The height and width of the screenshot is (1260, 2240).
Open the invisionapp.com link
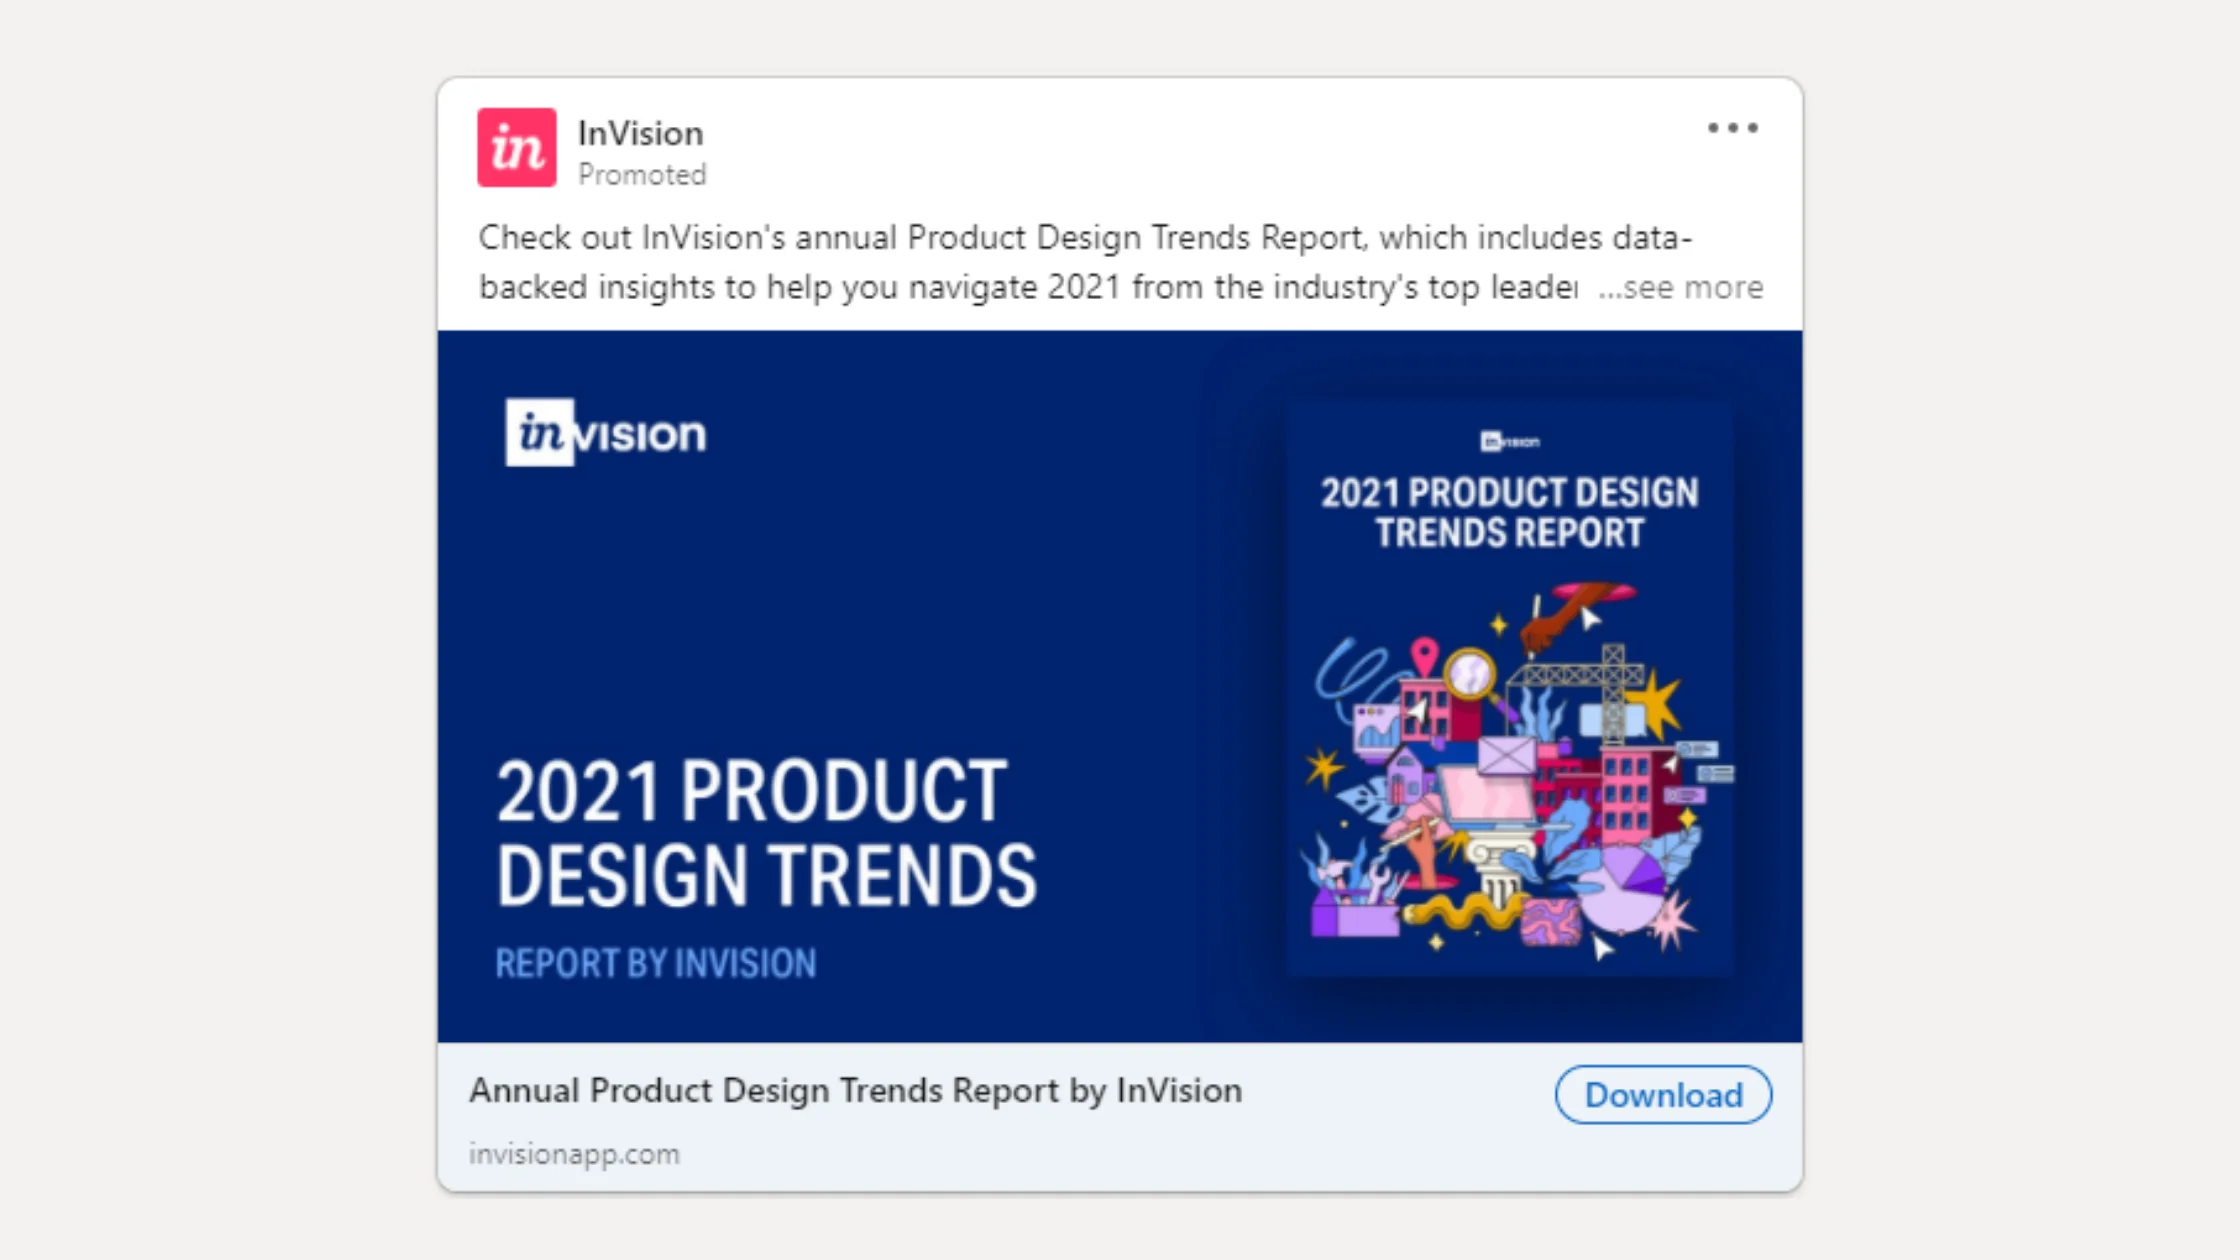click(x=573, y=1154)
